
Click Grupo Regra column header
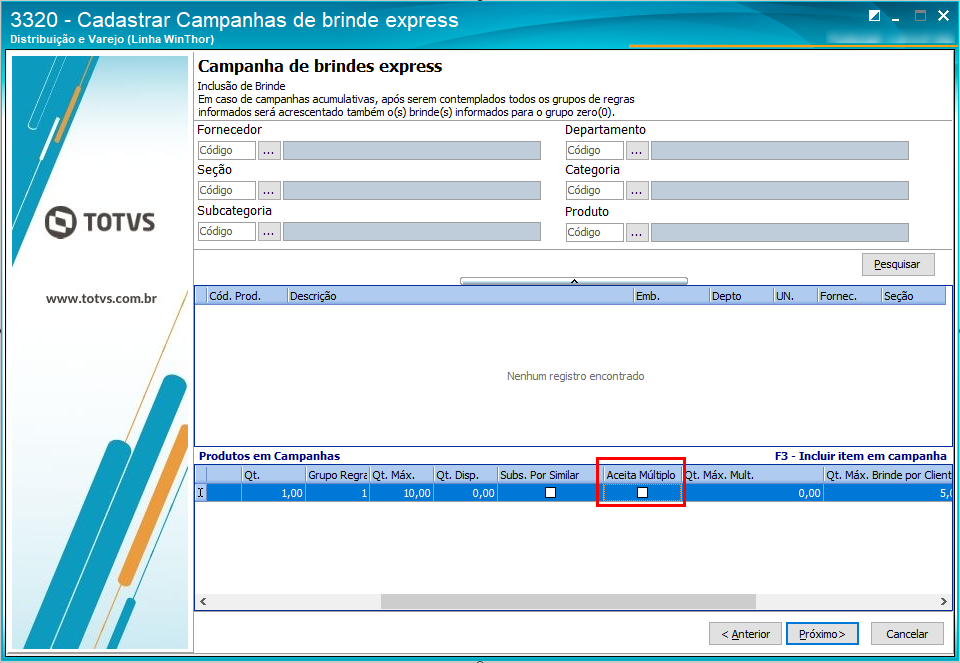pos(337,475)
